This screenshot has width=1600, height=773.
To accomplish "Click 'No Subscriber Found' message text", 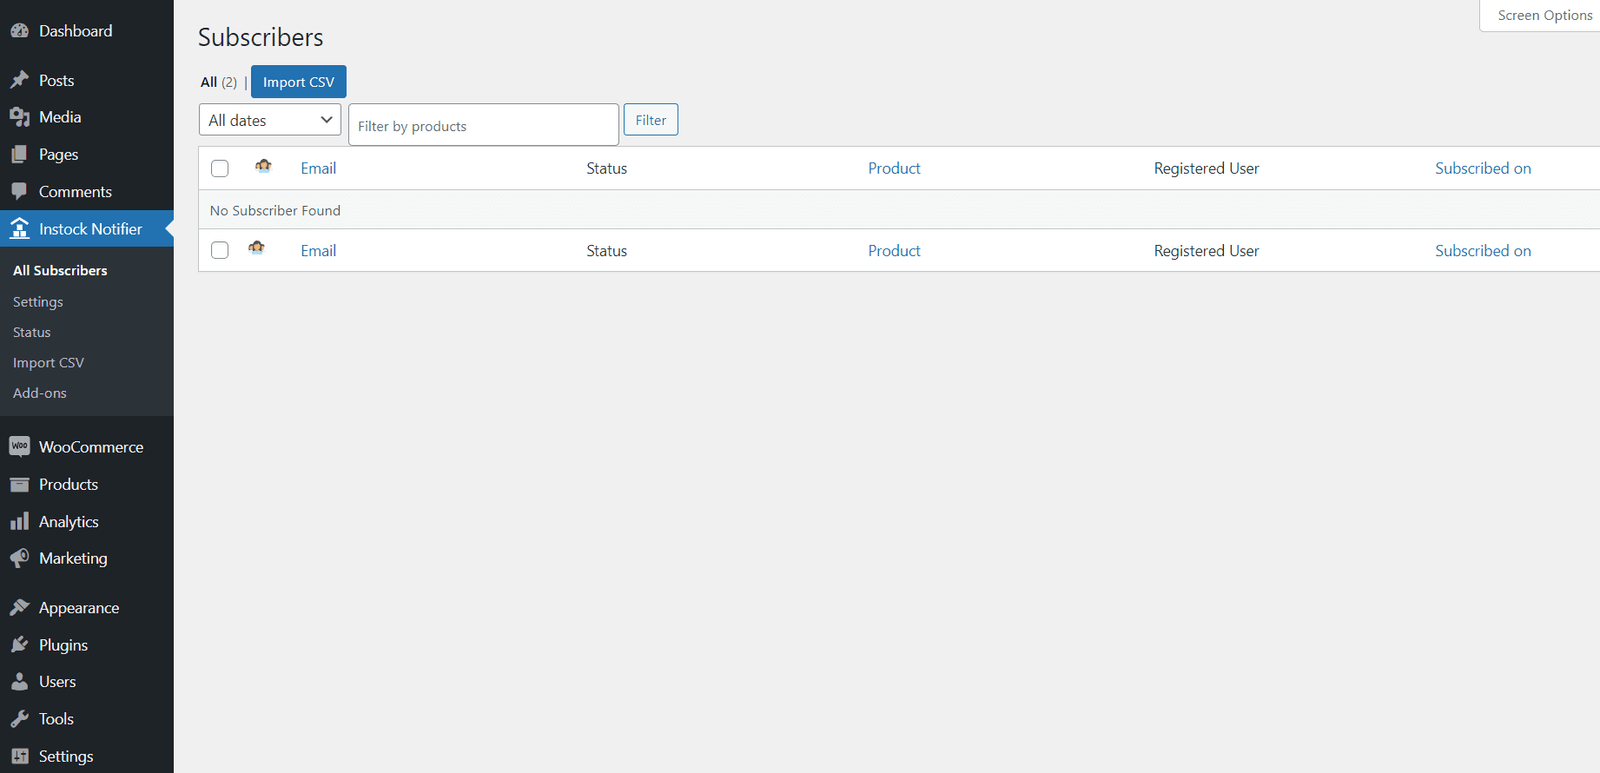I will pyautogui.click(x=275, y=210).
